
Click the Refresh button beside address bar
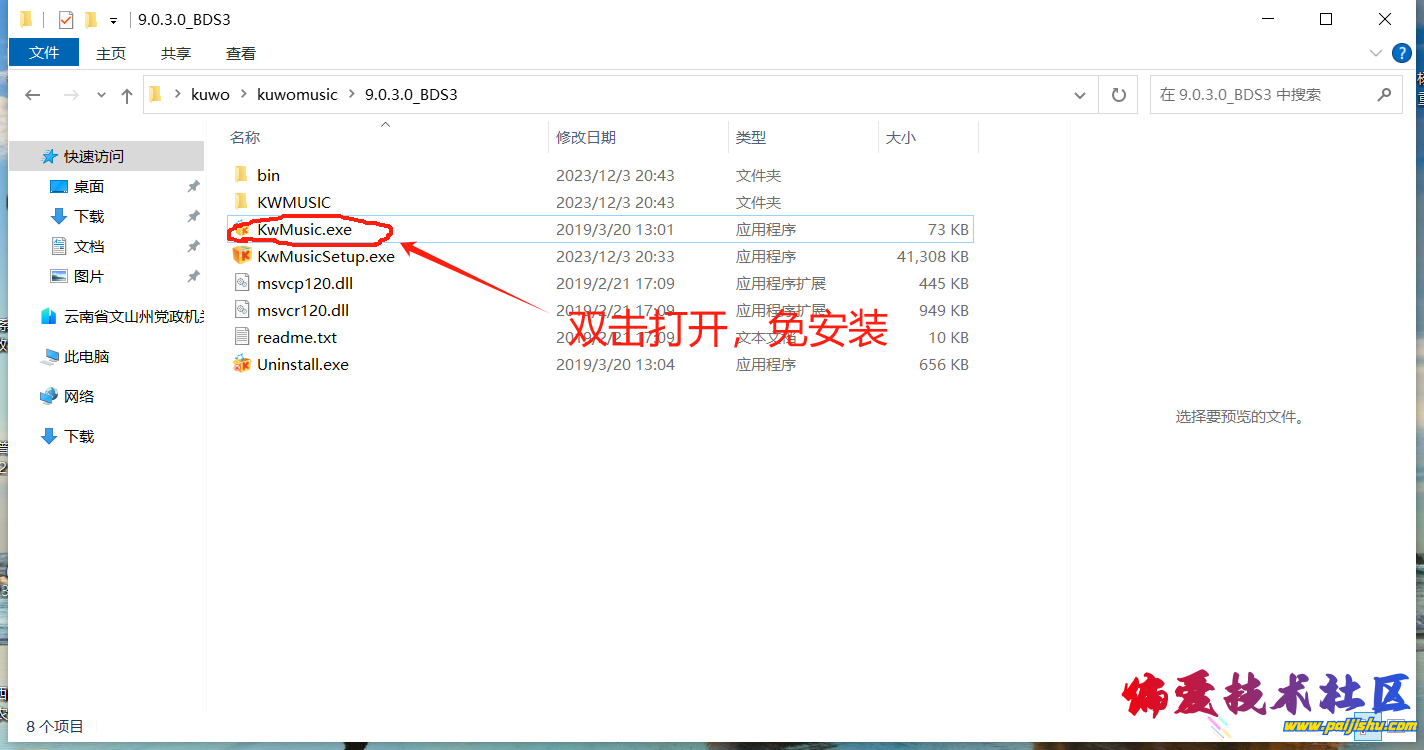1118,95
